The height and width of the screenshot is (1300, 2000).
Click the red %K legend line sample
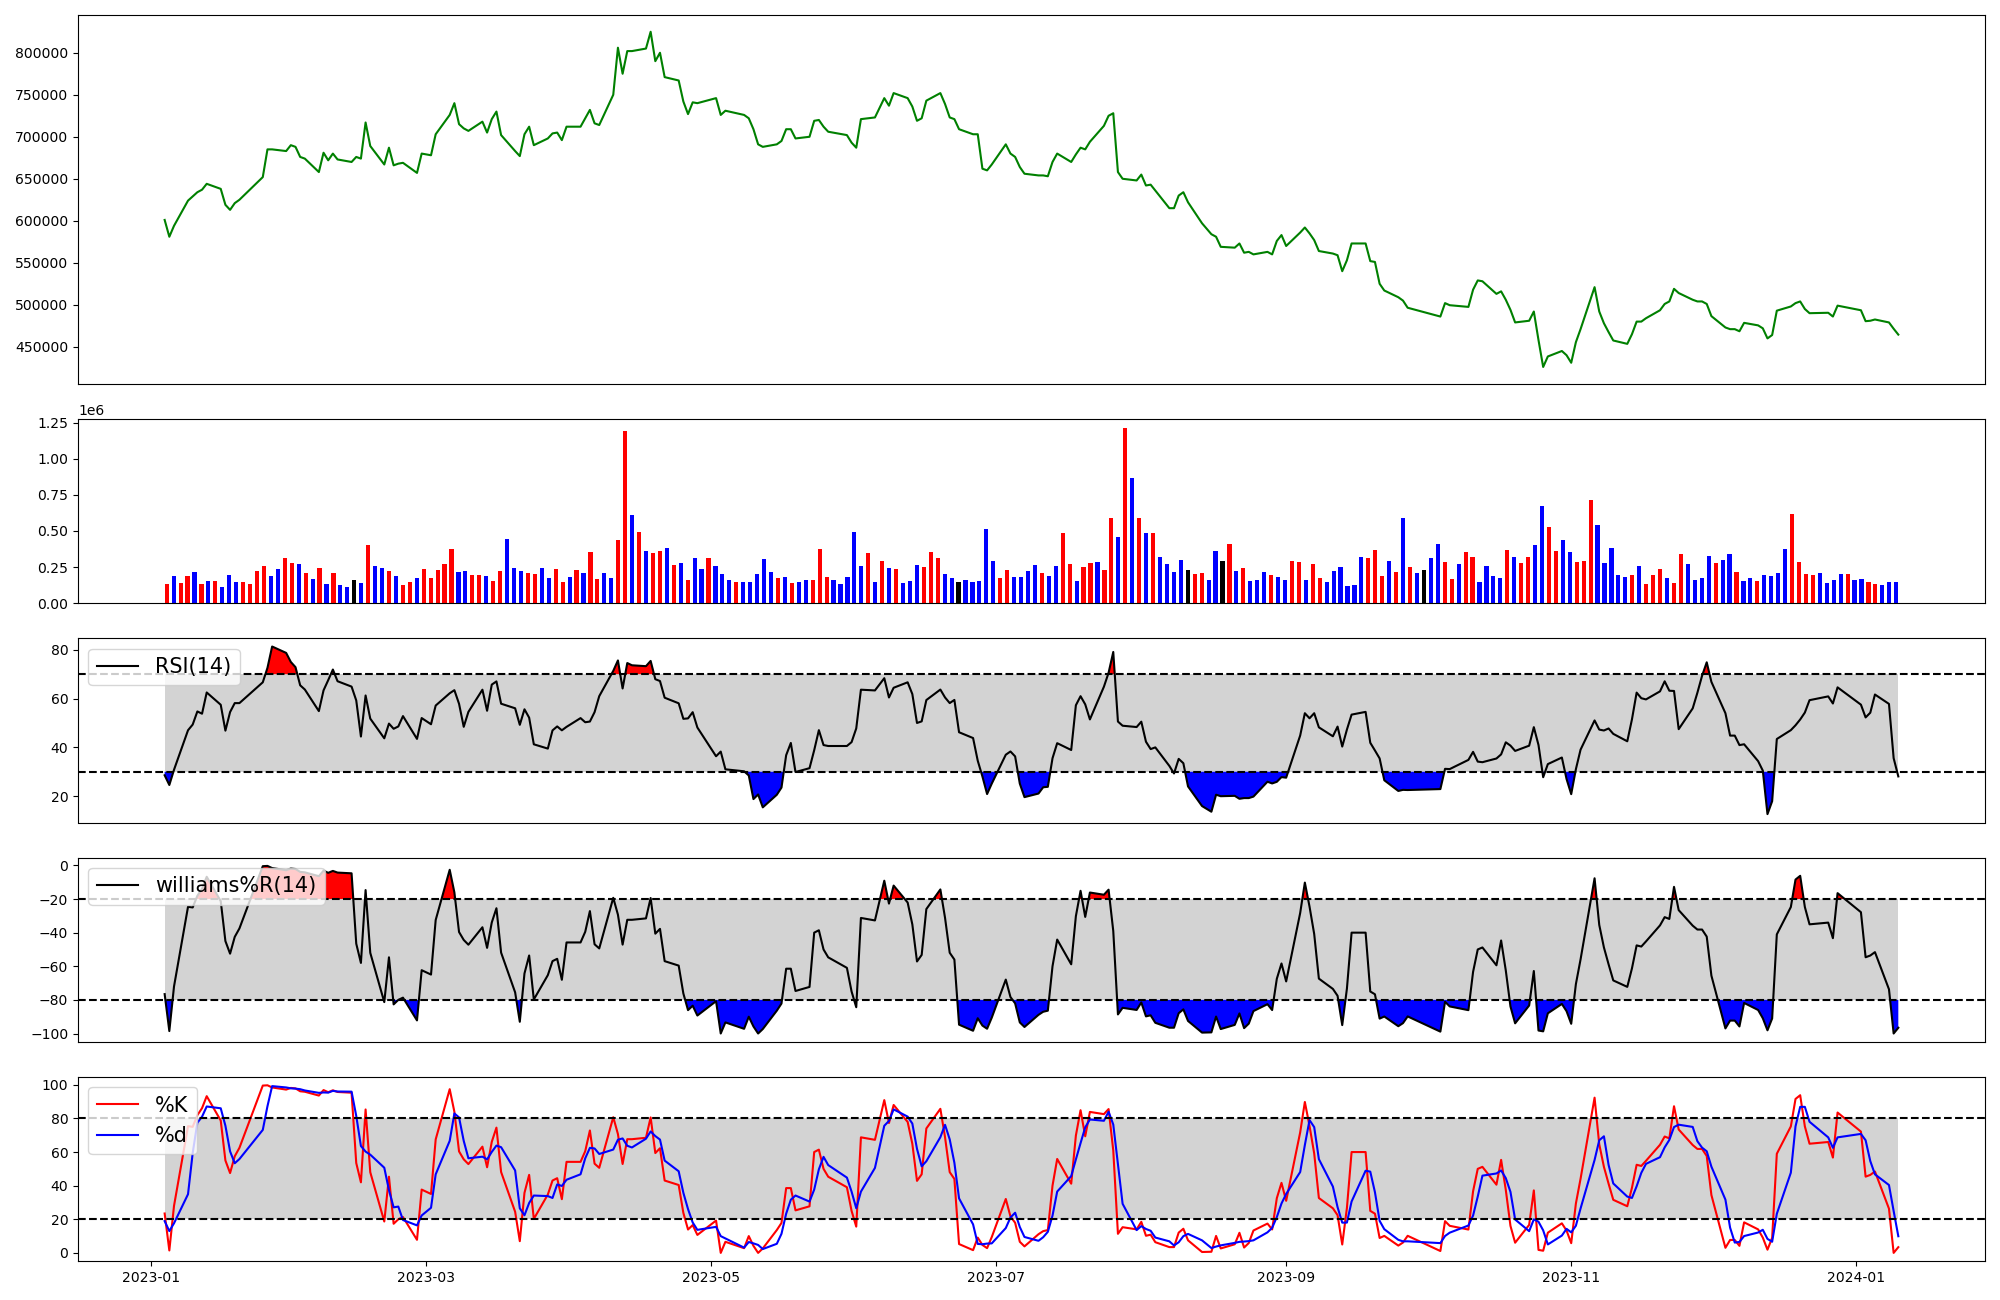(x=118, y=1105)
